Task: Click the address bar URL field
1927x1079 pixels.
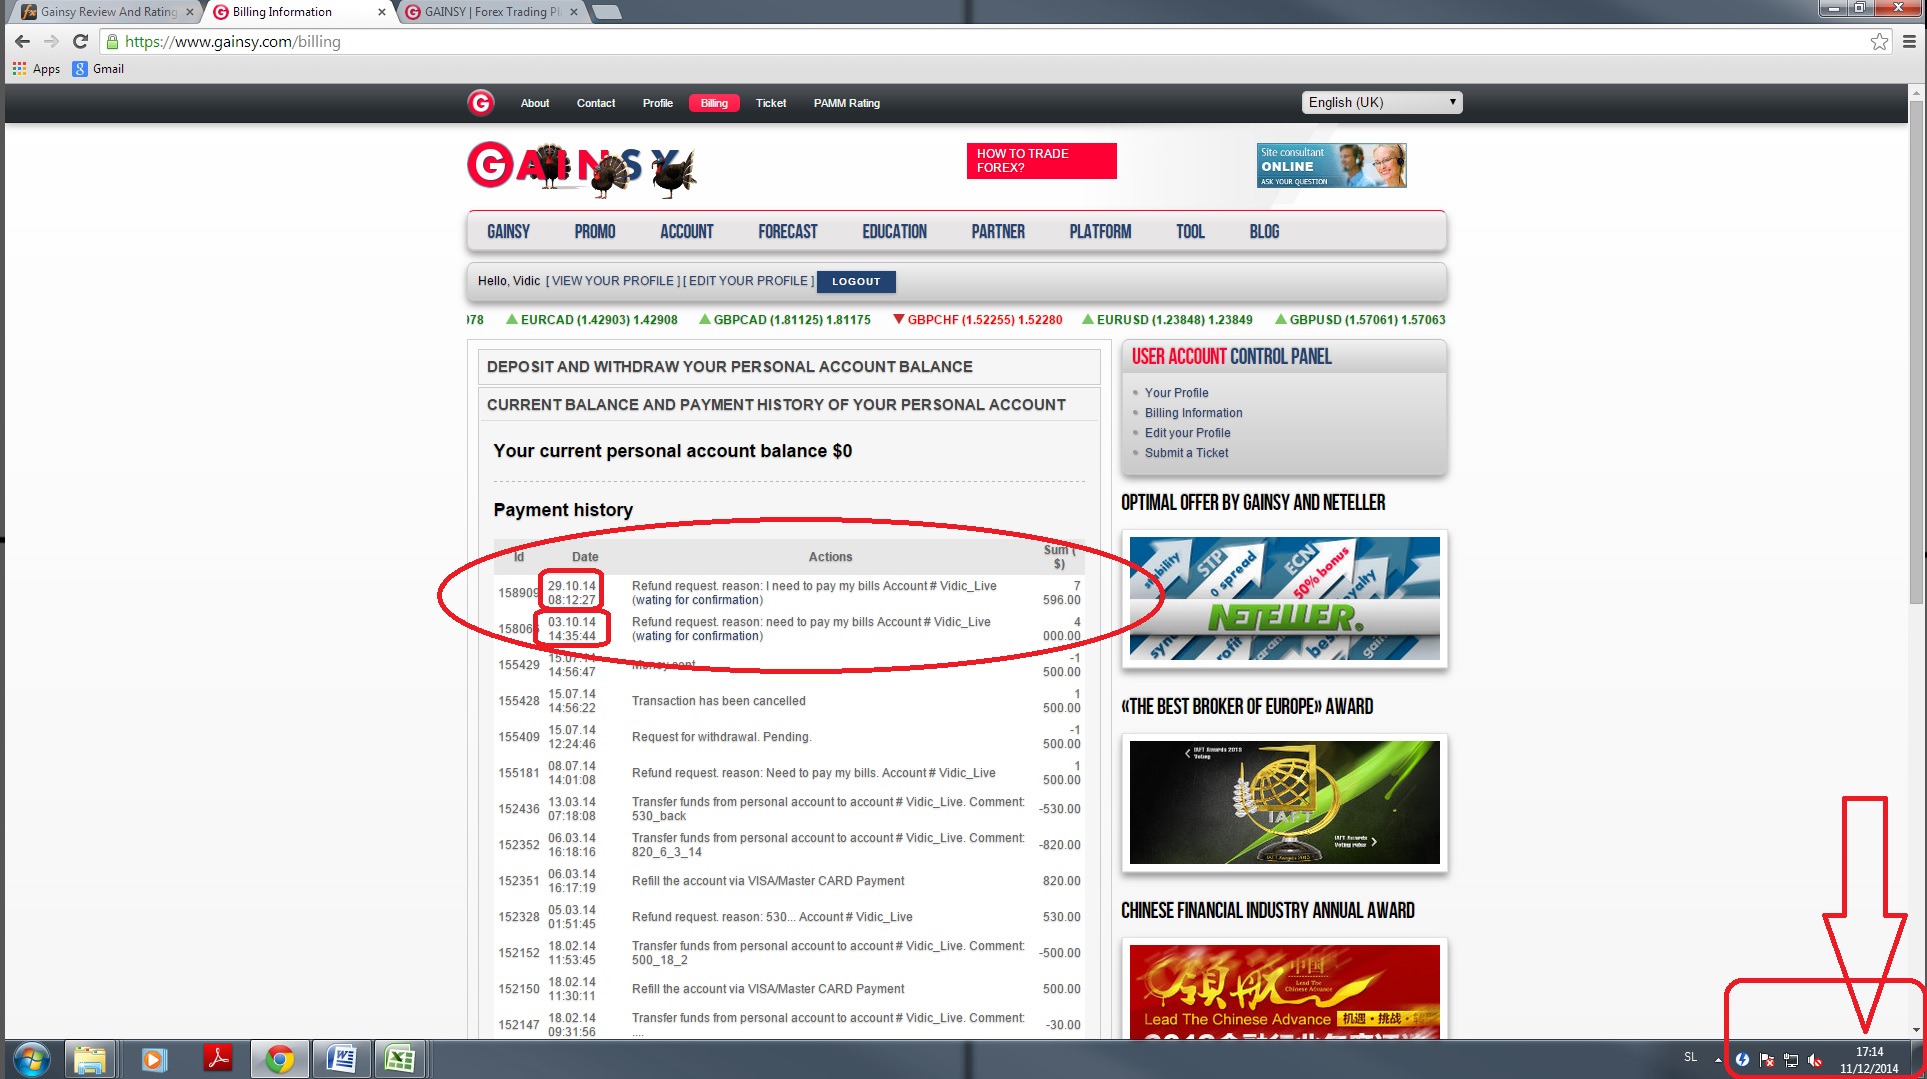Action: pos(980,42)
